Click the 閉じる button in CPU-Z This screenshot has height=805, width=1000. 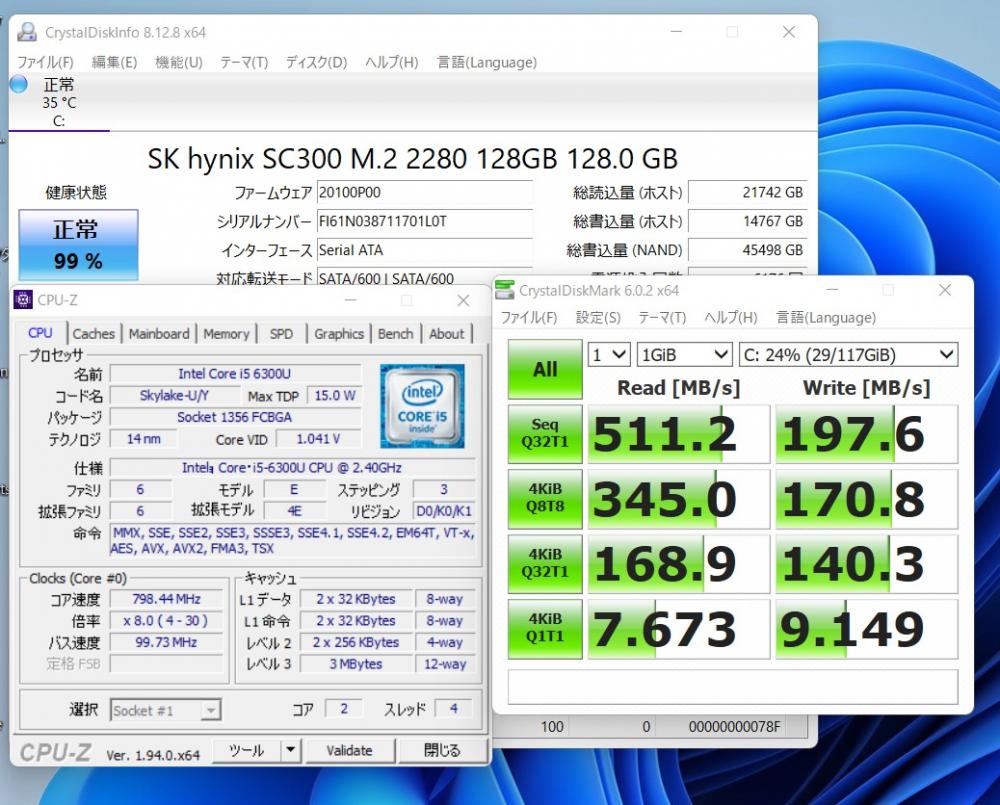pos(442,750)
